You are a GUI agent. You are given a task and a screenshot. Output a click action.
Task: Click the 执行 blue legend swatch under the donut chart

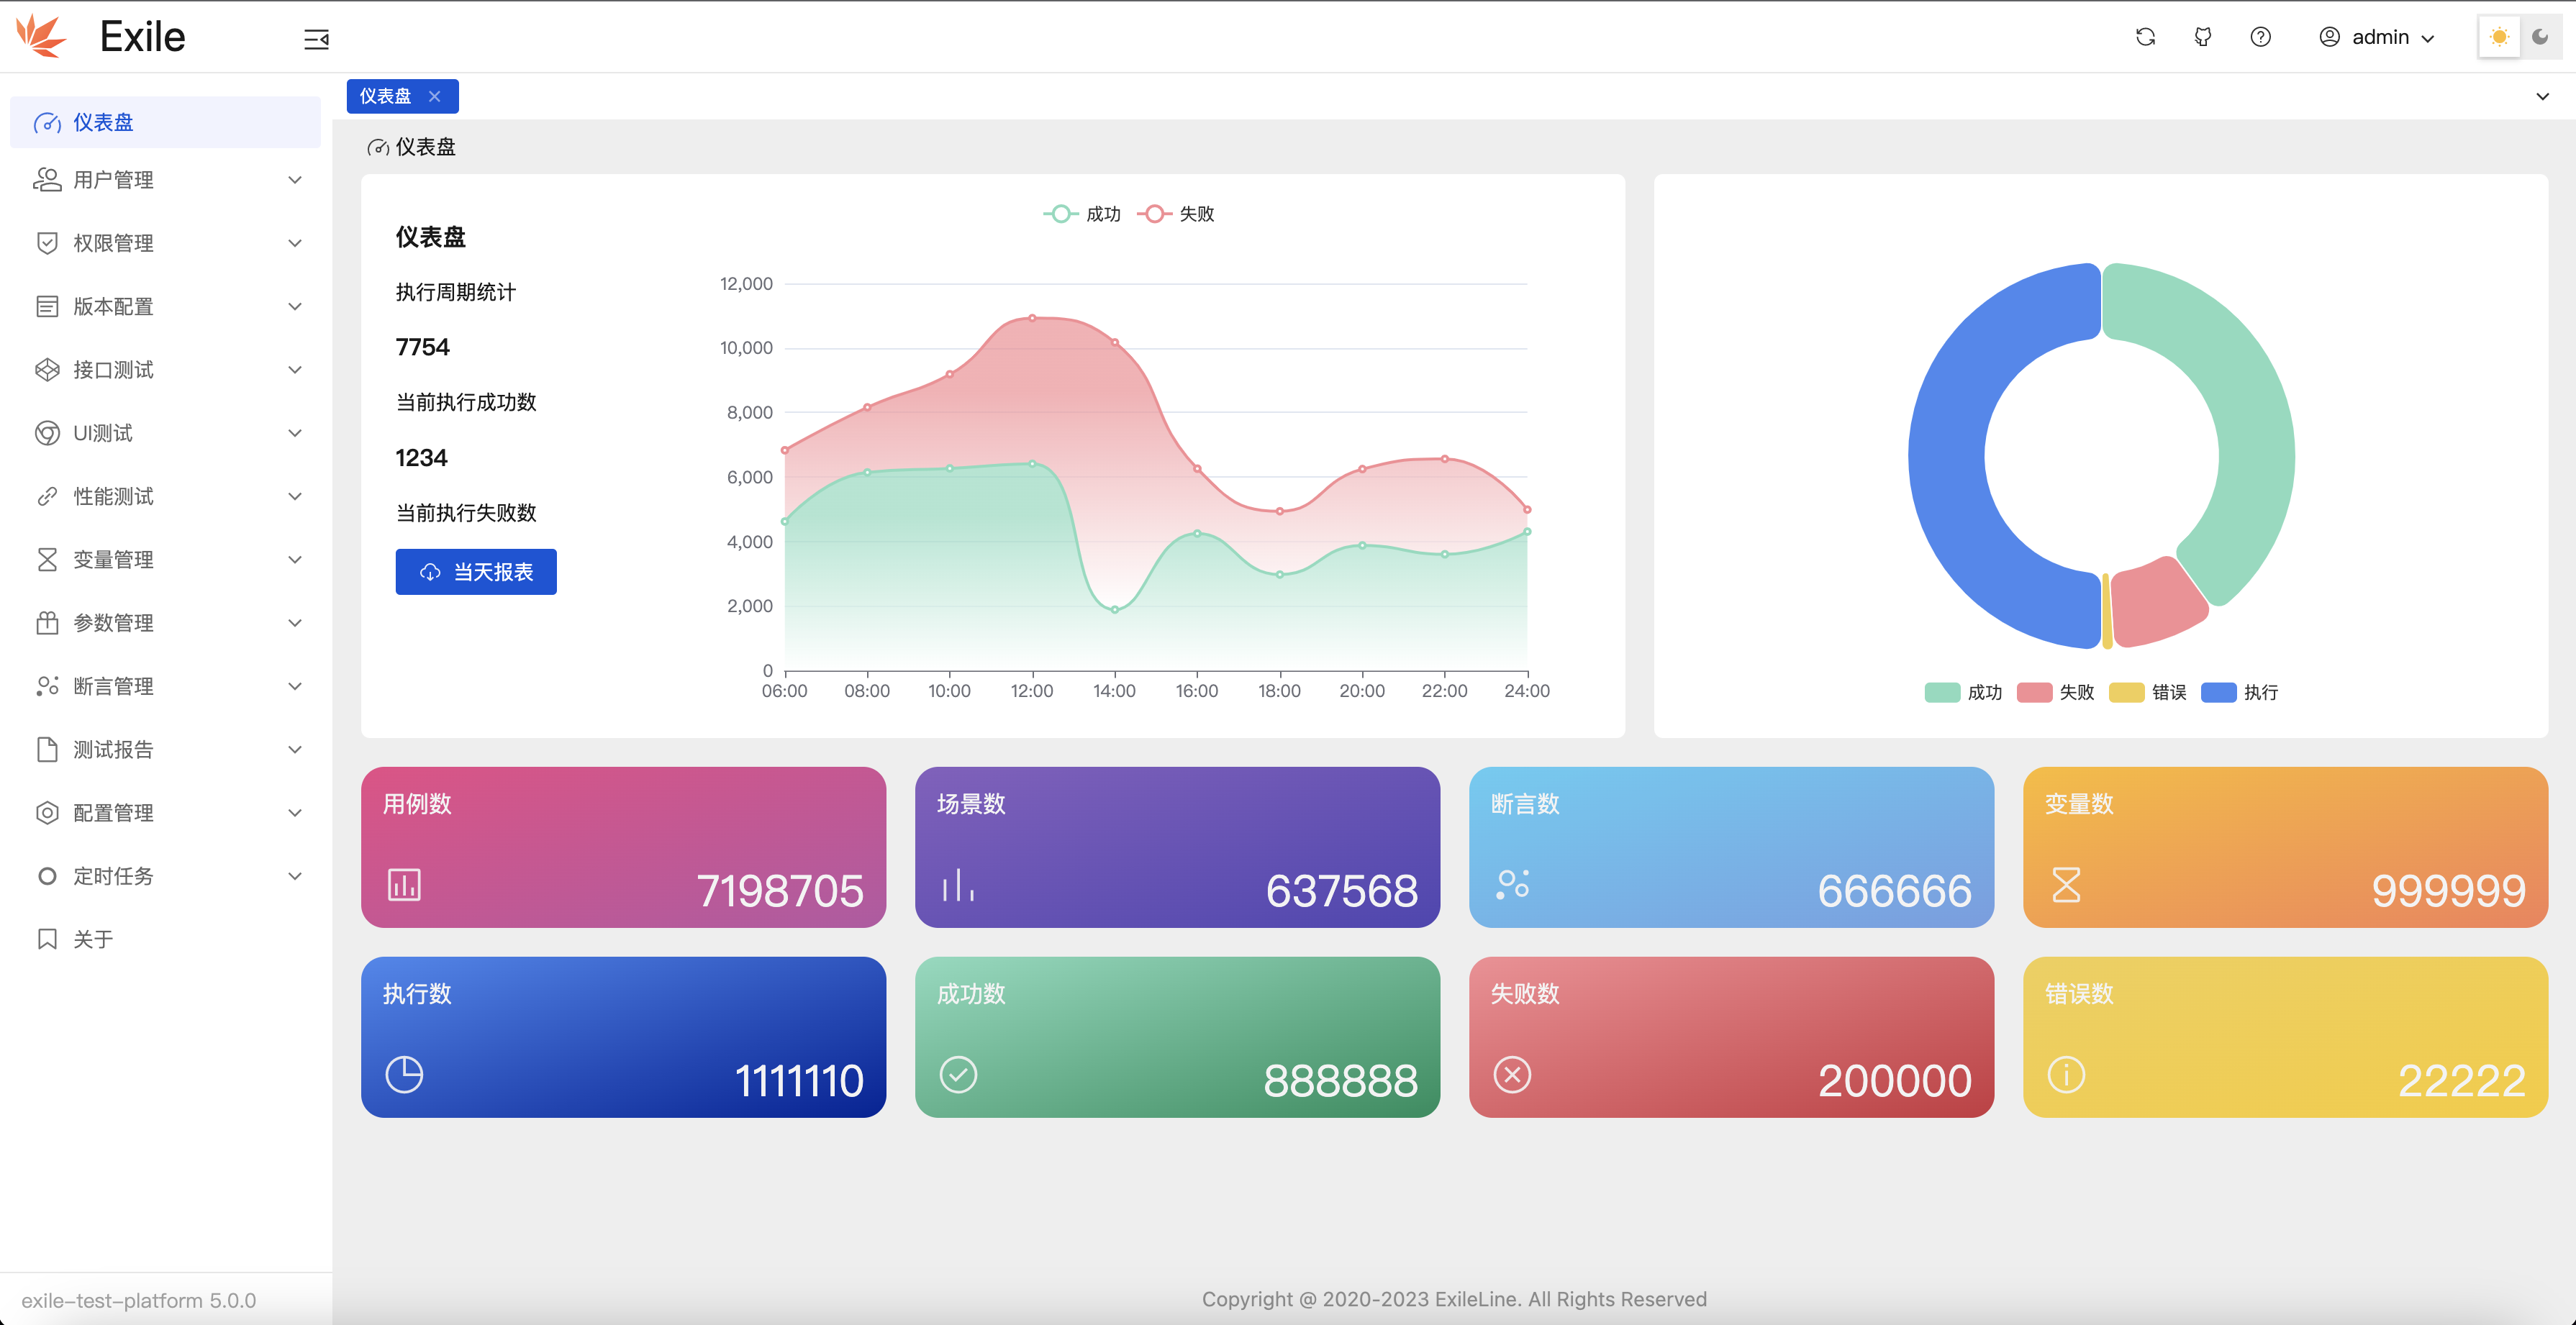pyautogui.click(x=2218, y=692)
